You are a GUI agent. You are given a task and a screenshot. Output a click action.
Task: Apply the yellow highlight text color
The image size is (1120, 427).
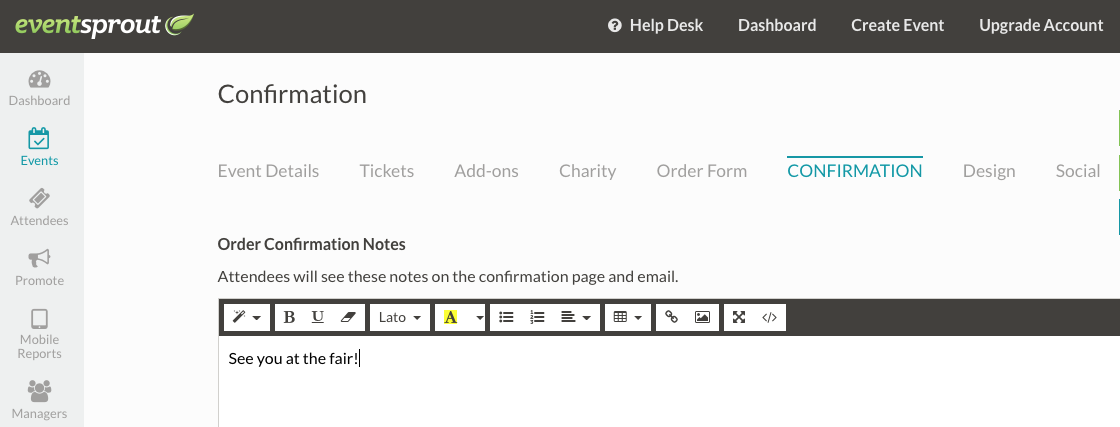451,317
